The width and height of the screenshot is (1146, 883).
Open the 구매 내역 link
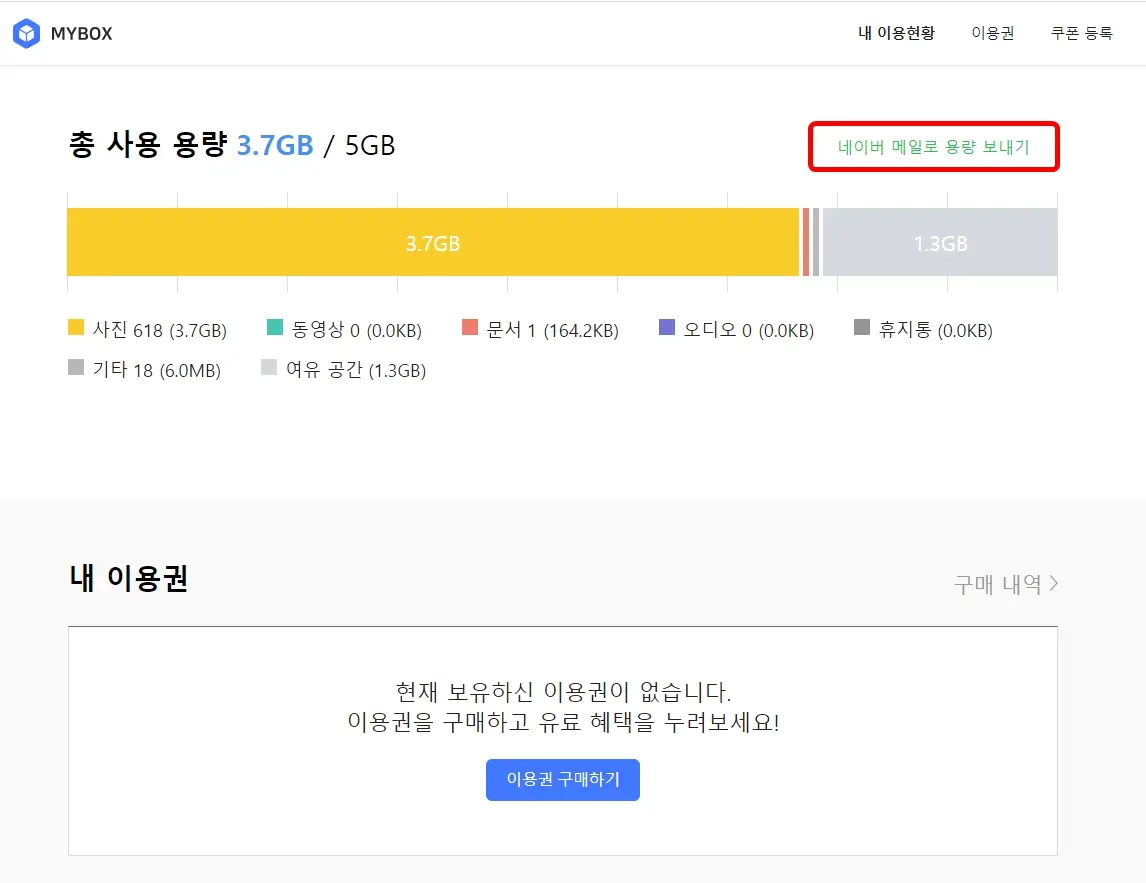pyautogui.click(x=996, y=584)
